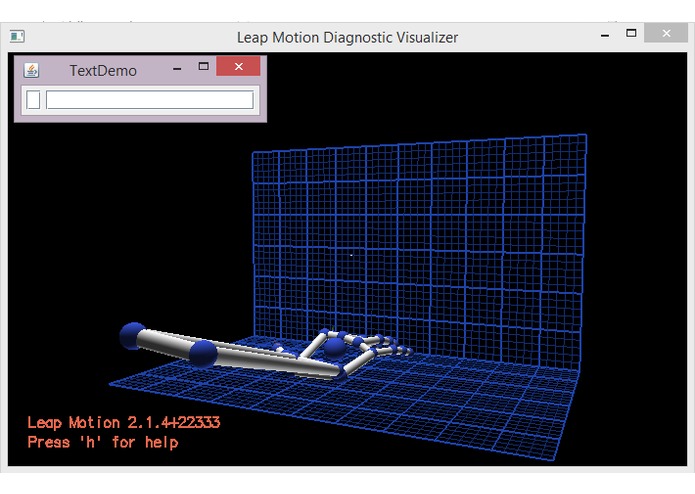Viewport: 695px width, 494px height.
Task: Click the blue elbow sphere at arm's end
Action: click(x=133, y=336)
